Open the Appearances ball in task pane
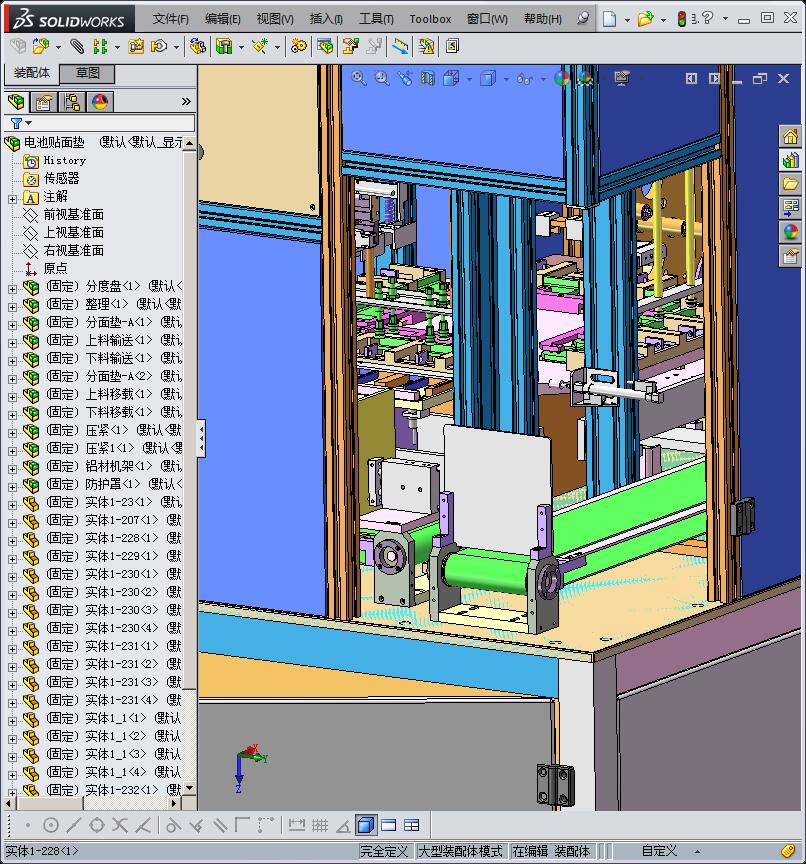The height and width of the screenshot is (864, 806). pos(790,232)
